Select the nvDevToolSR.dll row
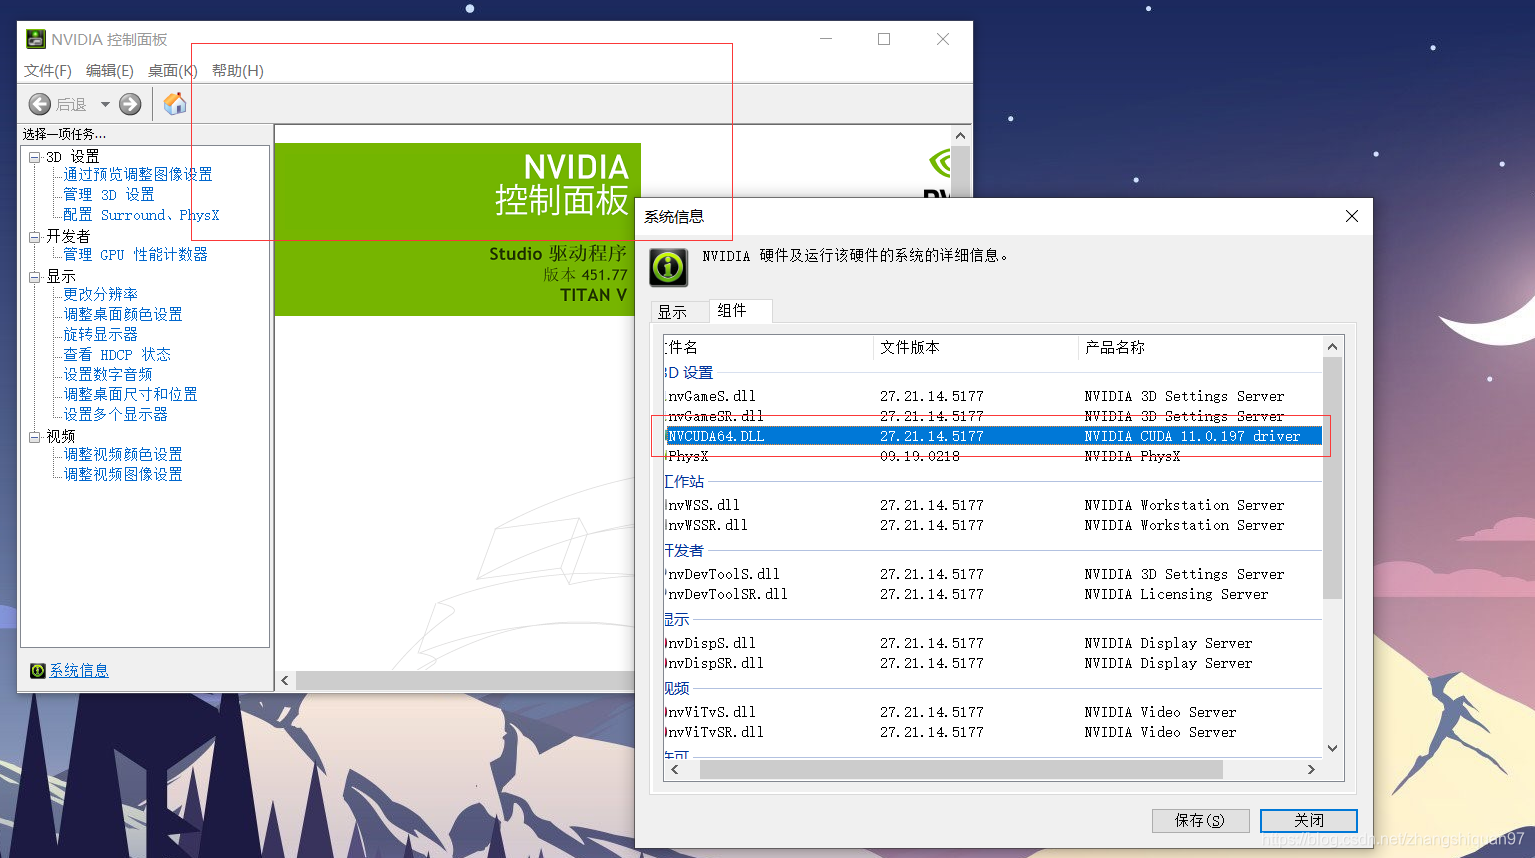Image resolution: width=1535 pixels, height=858 pixels. 993,594
